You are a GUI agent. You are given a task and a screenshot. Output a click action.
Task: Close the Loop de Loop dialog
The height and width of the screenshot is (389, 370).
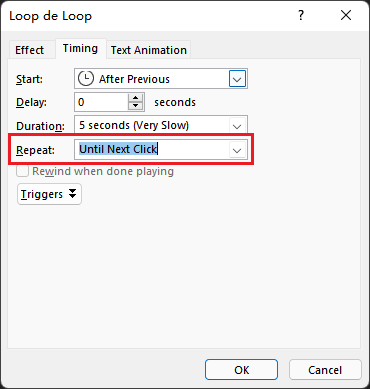click(346, 15)
